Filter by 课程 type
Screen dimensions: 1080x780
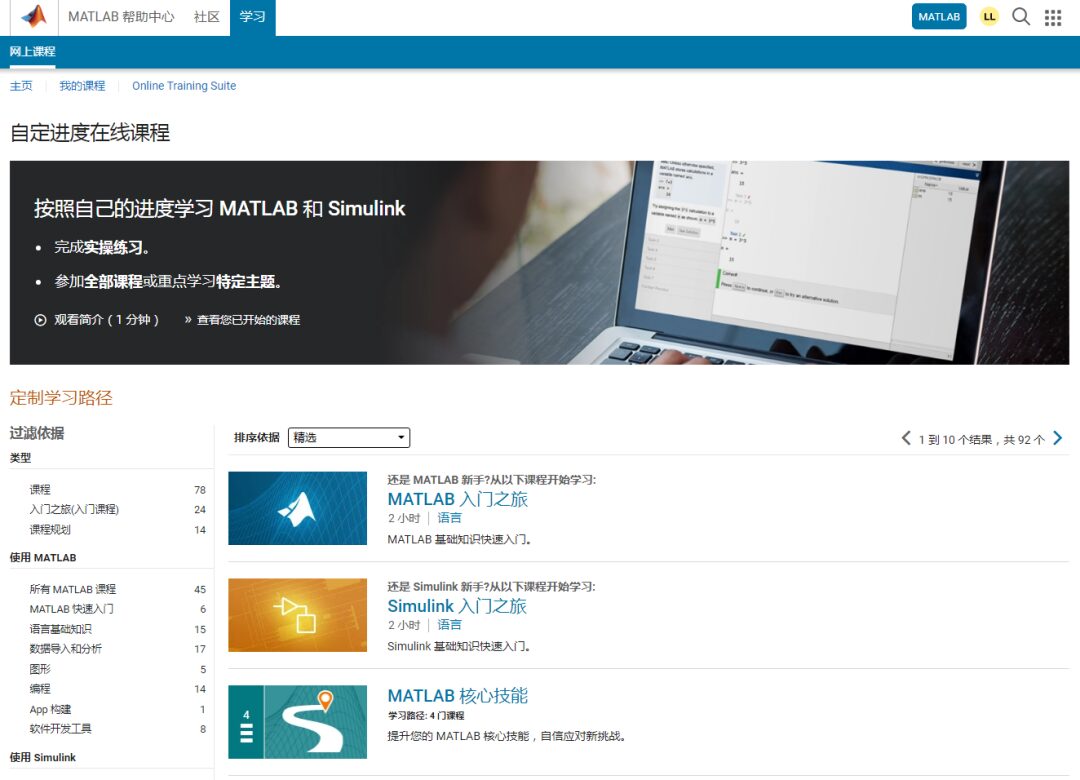point(40,489)
